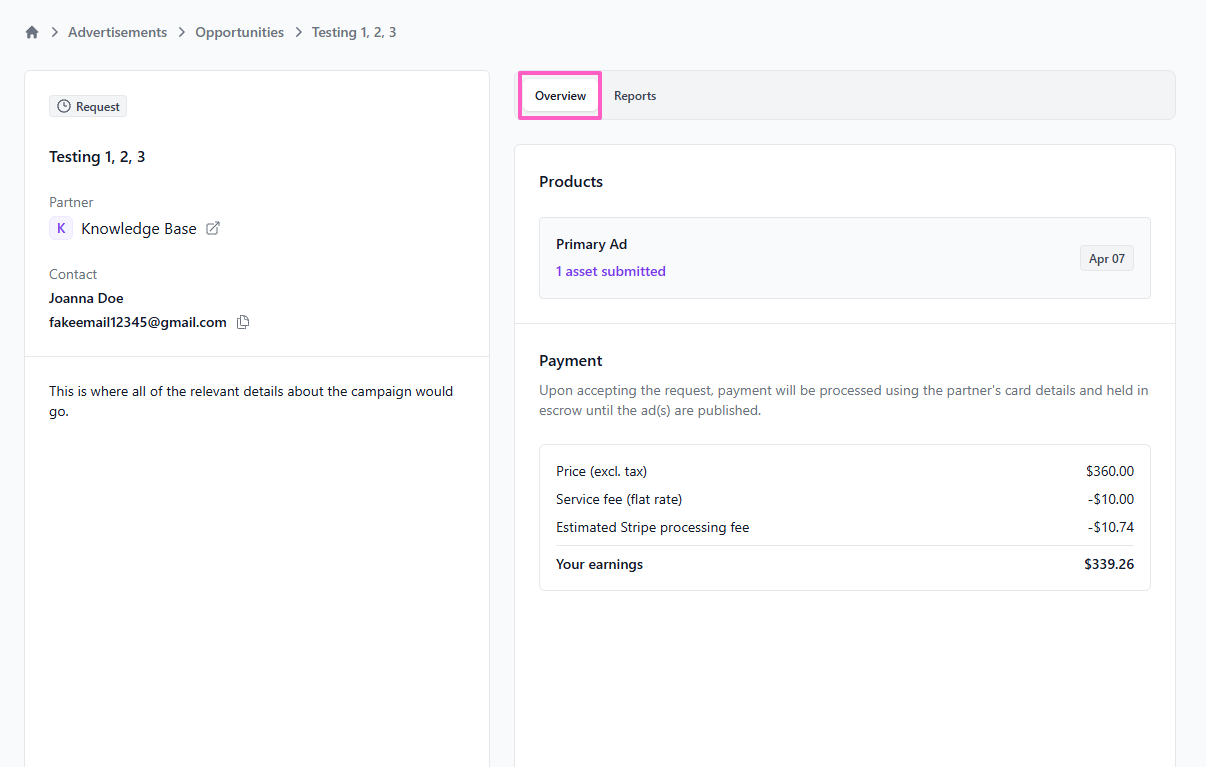Viewport: 1206px width, 767px height.
Task: Click the $339.26 earnings amount
Action: (x=1108, y=564)
